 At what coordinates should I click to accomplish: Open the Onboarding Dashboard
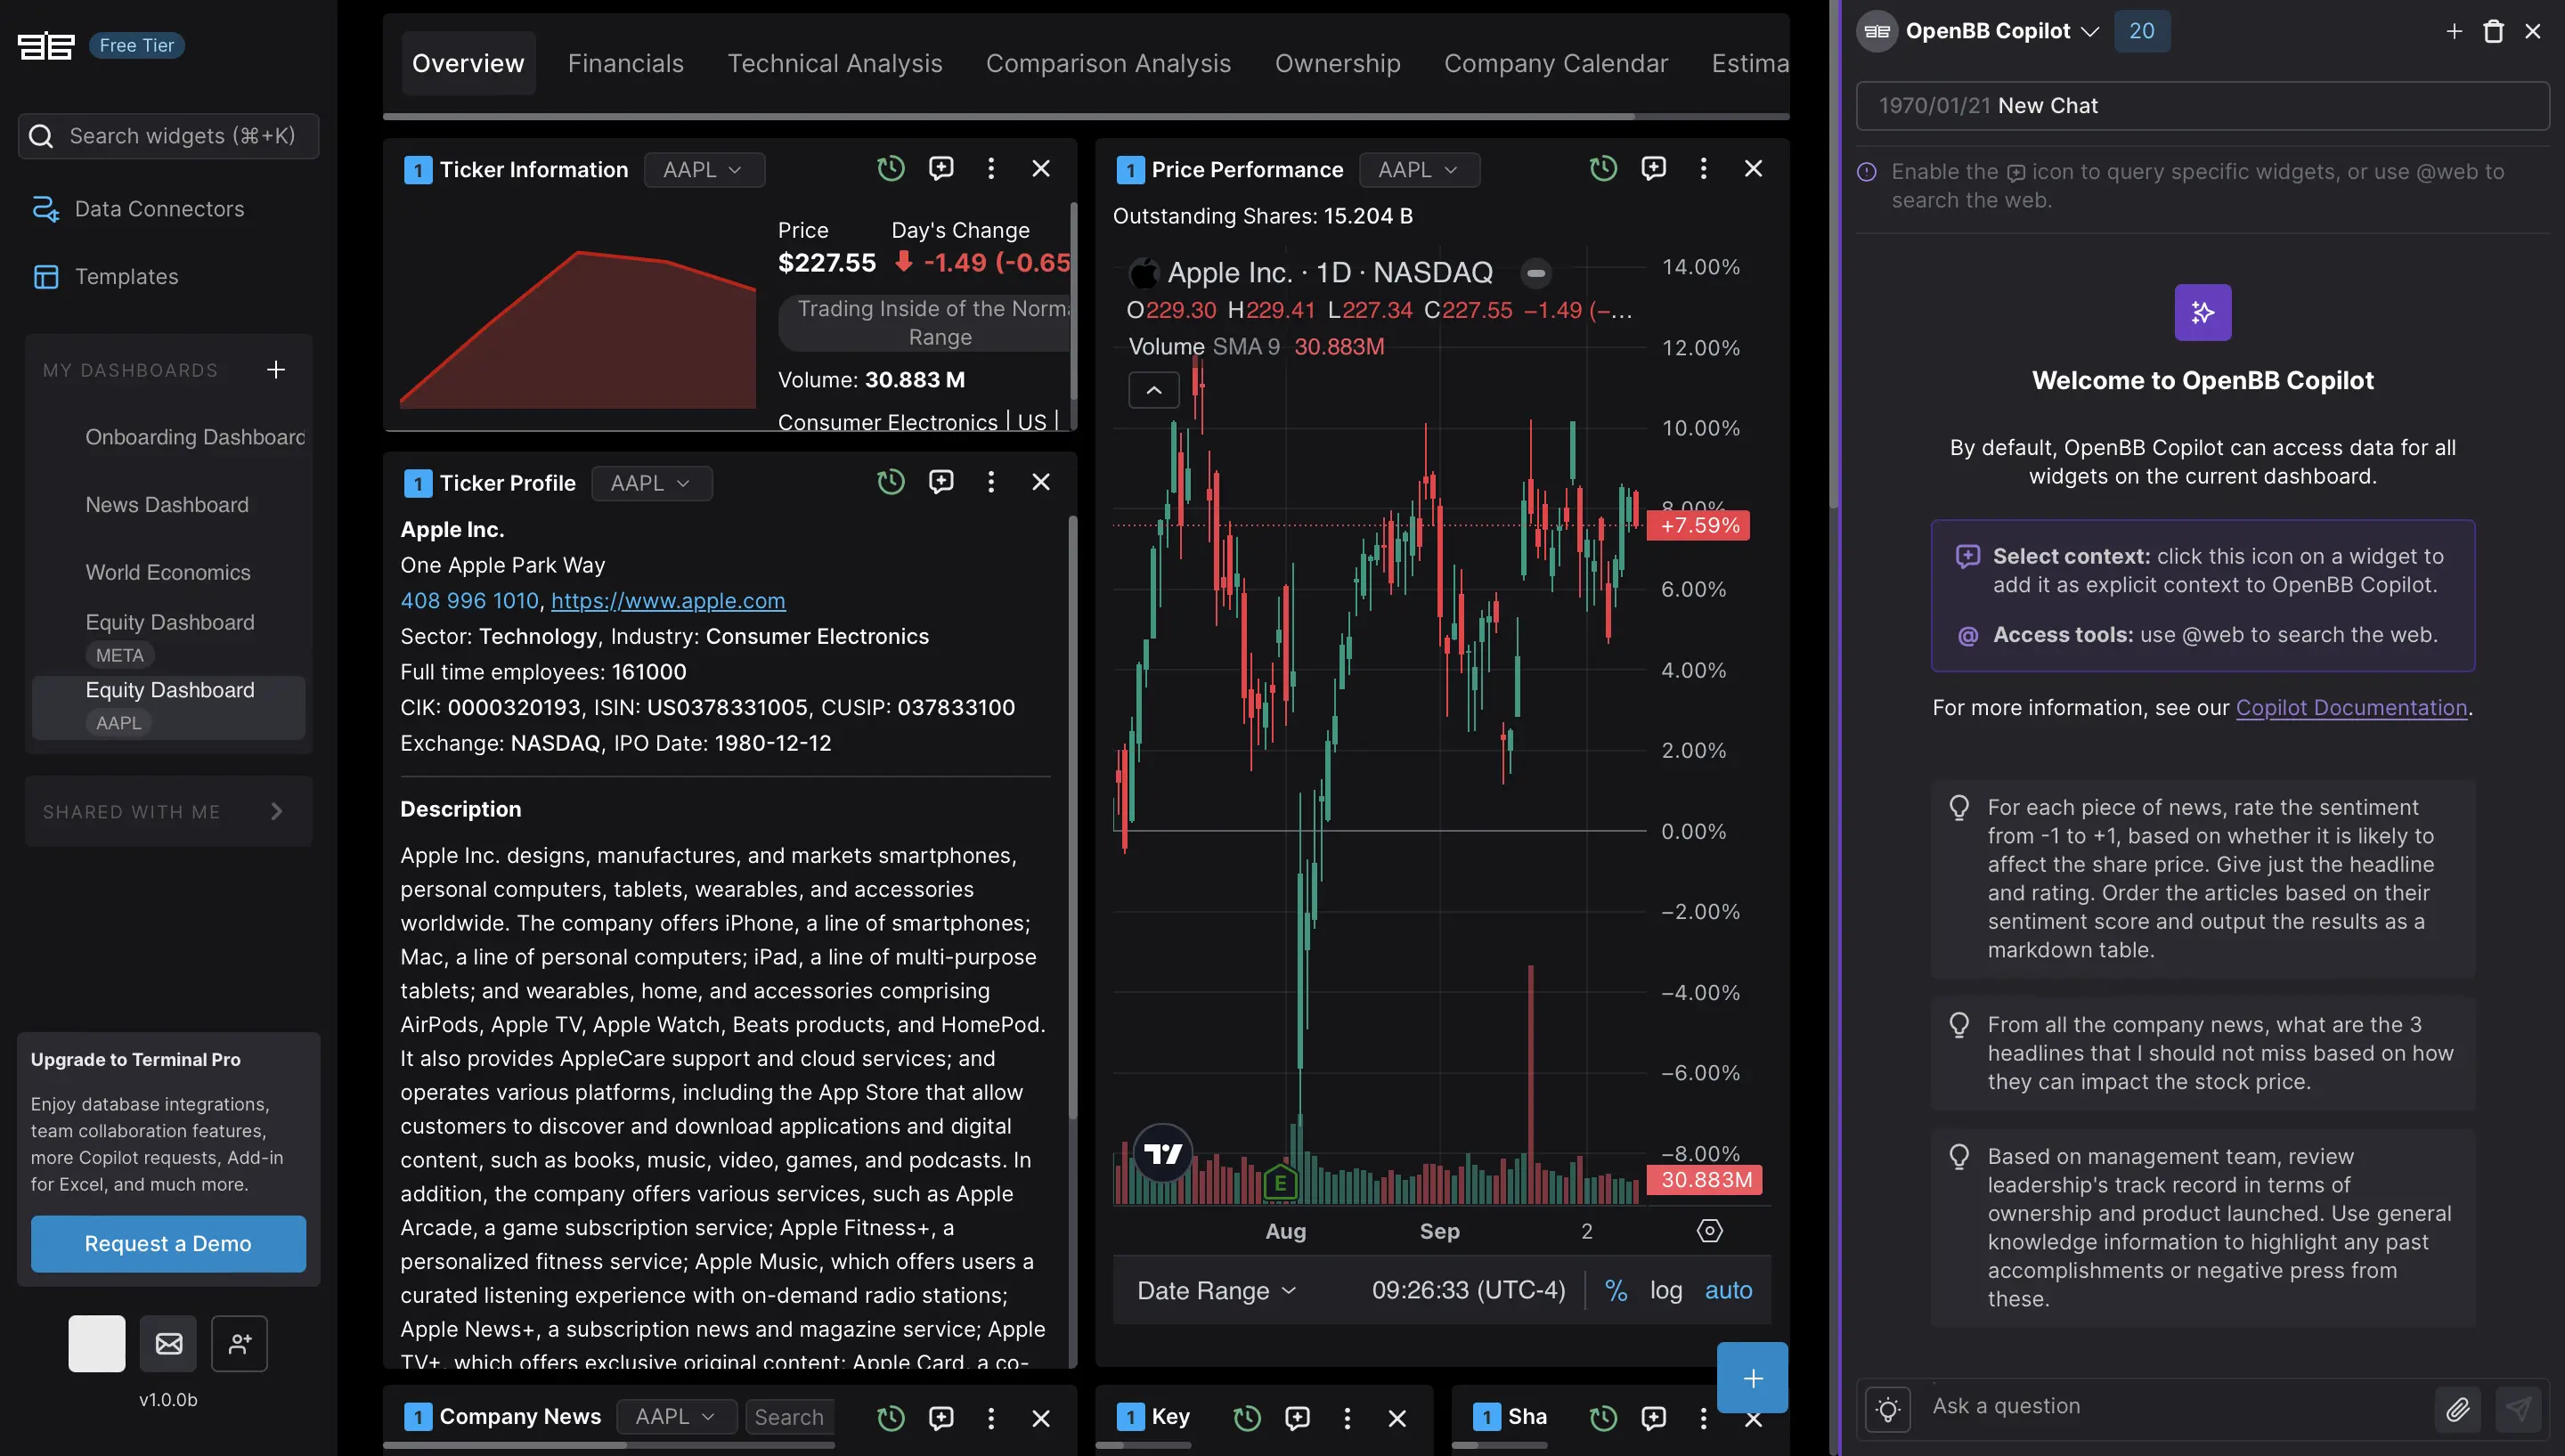(x=194, y=437)
